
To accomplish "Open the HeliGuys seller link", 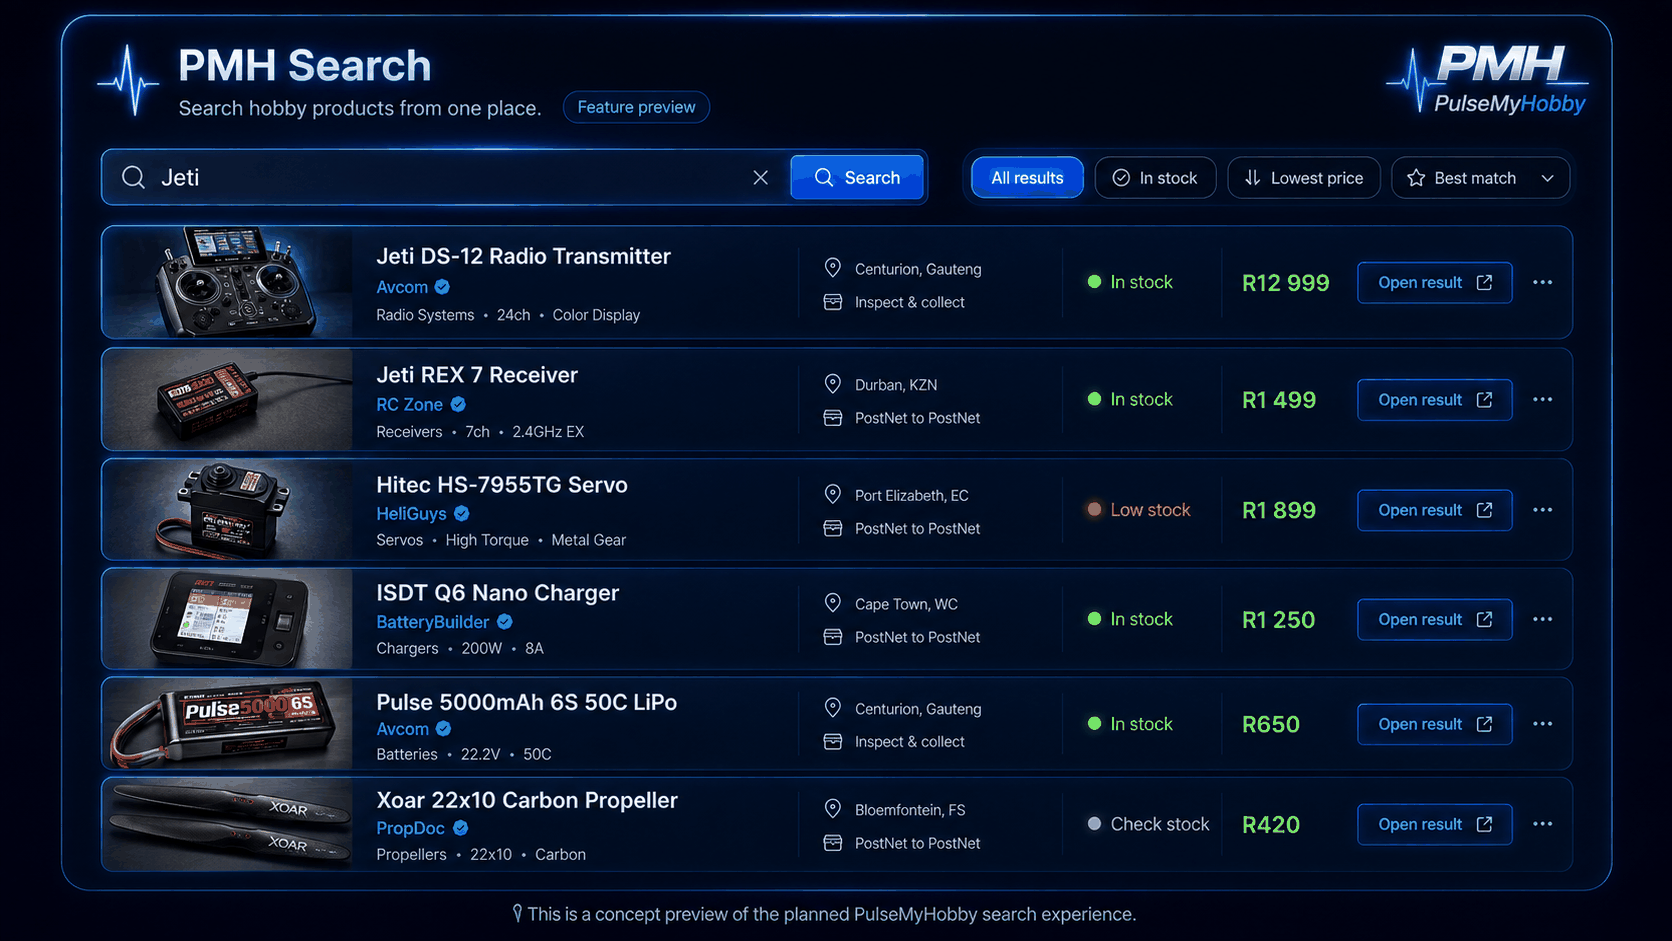I will click(411, 513).
